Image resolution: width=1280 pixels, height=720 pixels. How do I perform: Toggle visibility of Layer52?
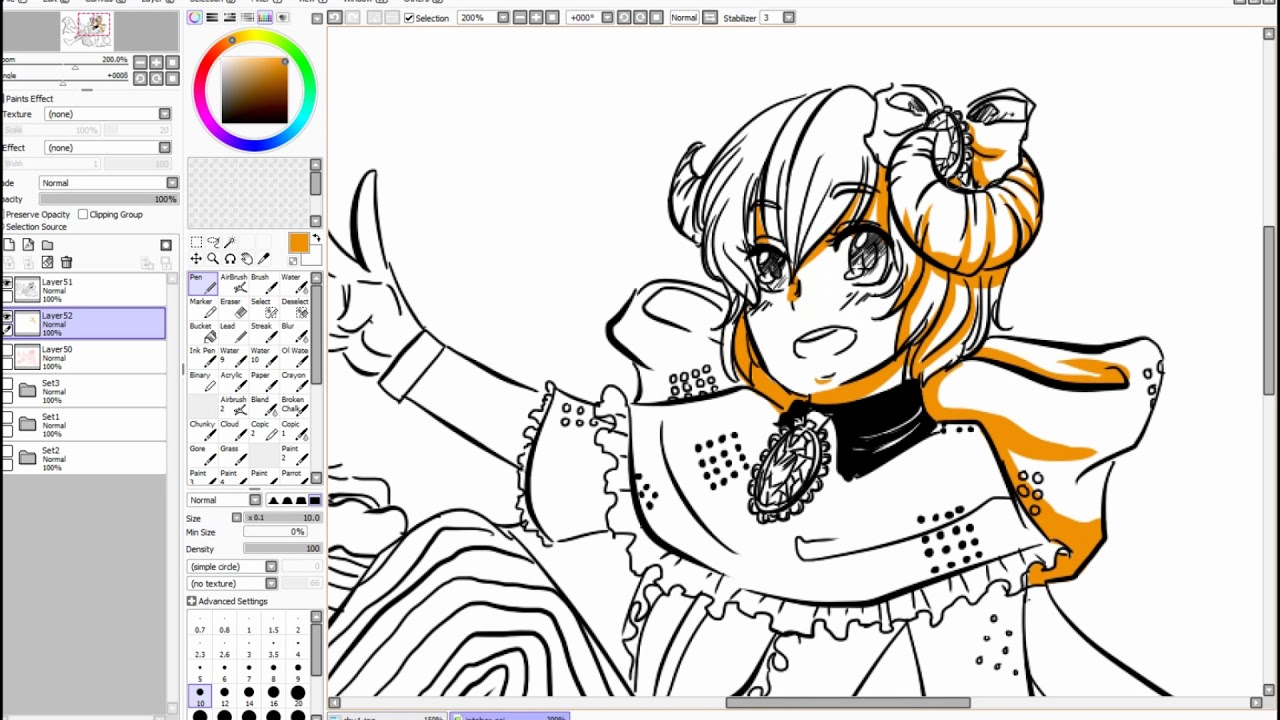pos(7,317)
